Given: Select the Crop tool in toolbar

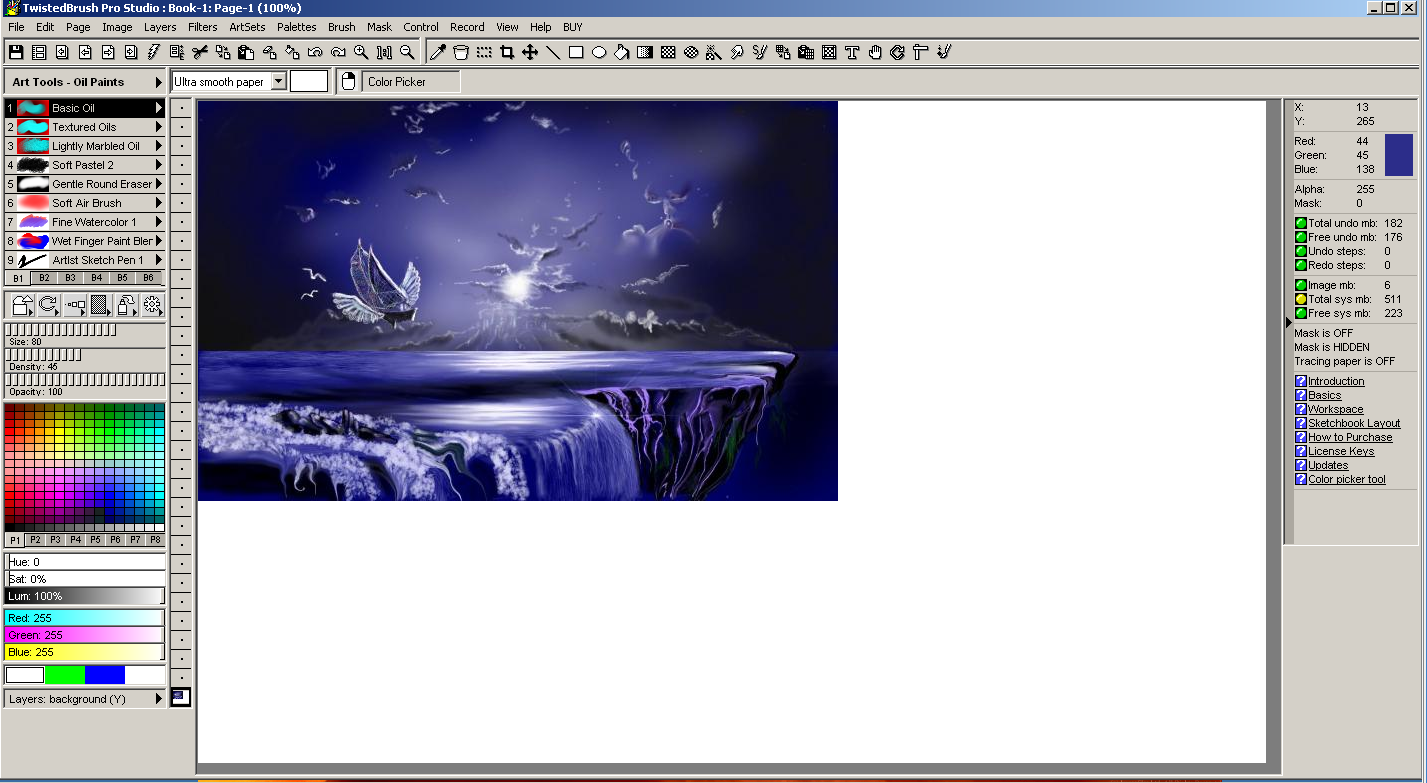Looking at the screenshot, I should pos(507,52).
